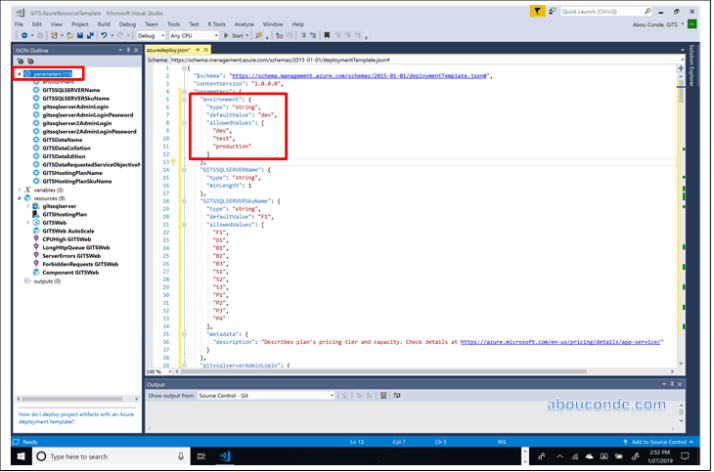Expand the variables node in JSON Outline
Screen dimensions: 714x472
19,188
